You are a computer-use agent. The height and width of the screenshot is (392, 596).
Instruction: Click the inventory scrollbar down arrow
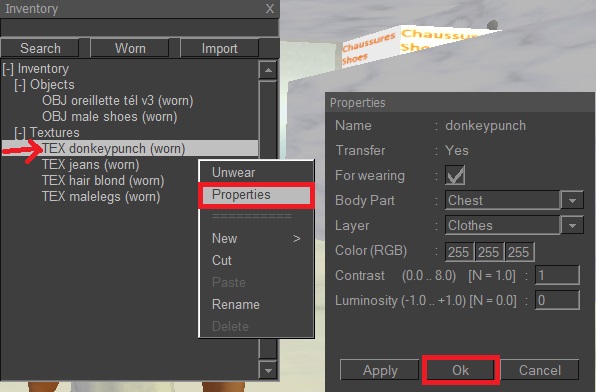(x=268, y=370)
